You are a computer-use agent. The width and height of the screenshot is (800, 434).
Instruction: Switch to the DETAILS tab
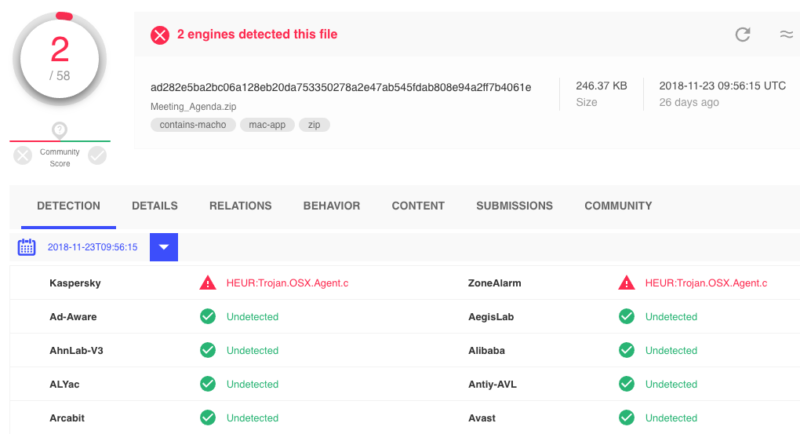coord(154,206)
